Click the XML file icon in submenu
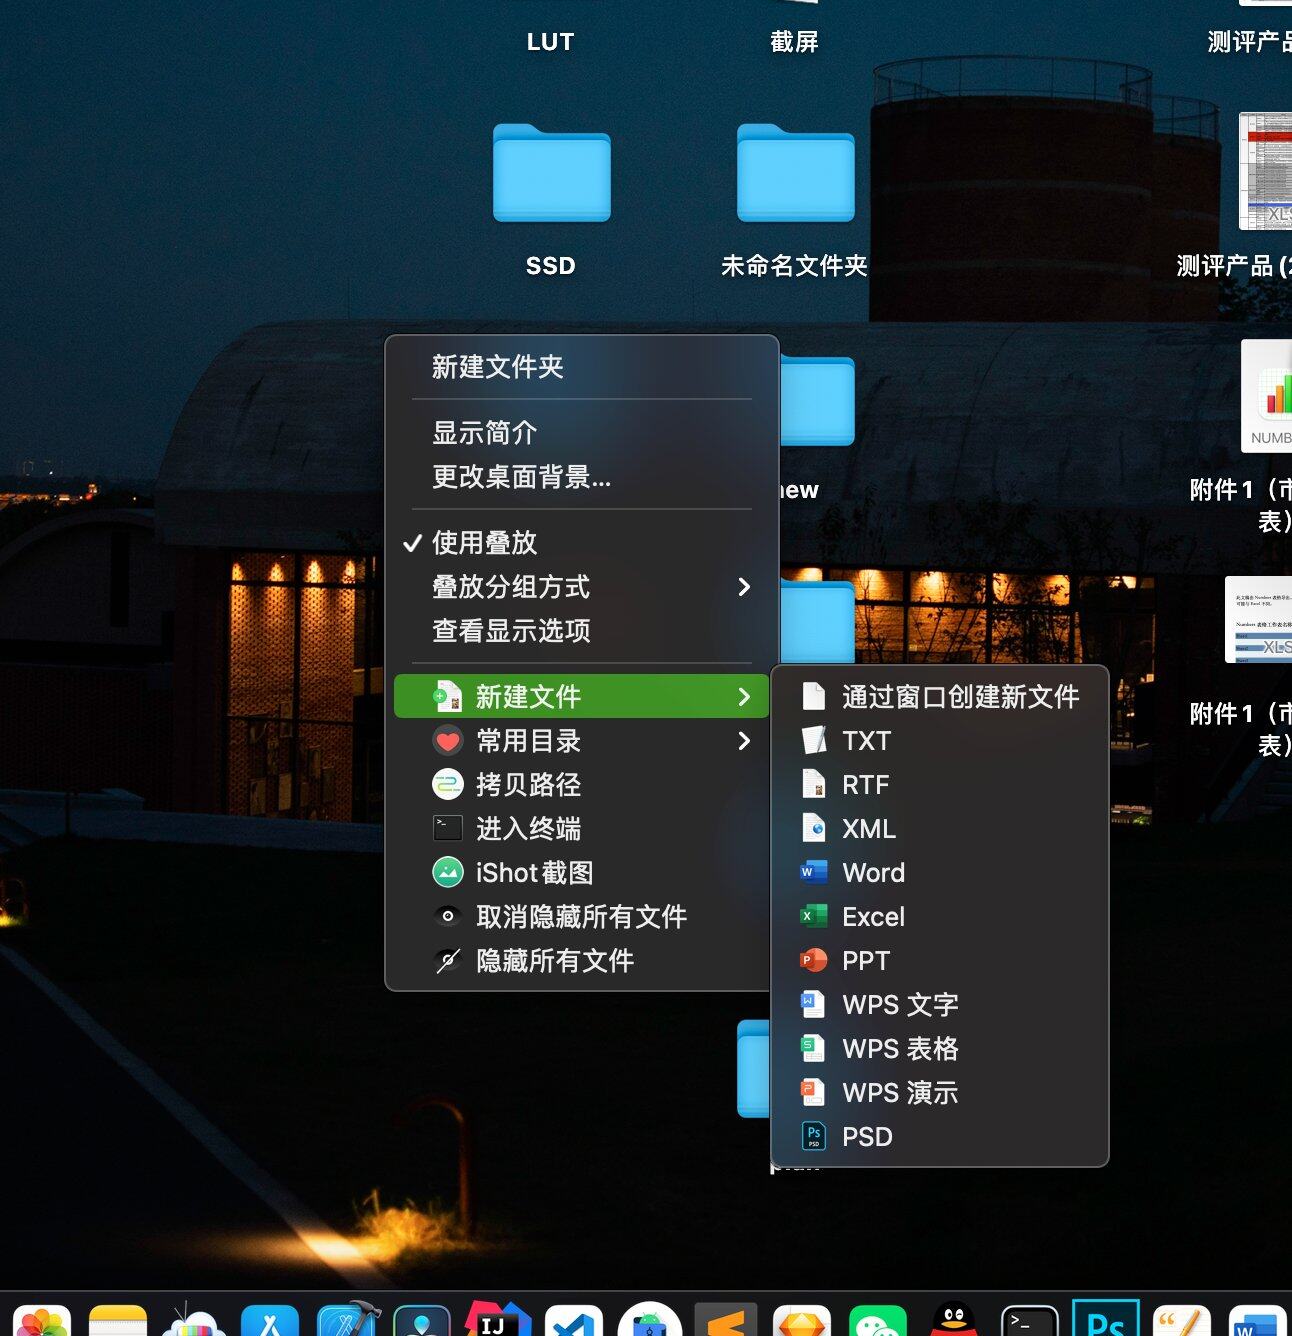Image resolution: width=1292 pixels, height=1336 pixels. click(x=814, y=828)
